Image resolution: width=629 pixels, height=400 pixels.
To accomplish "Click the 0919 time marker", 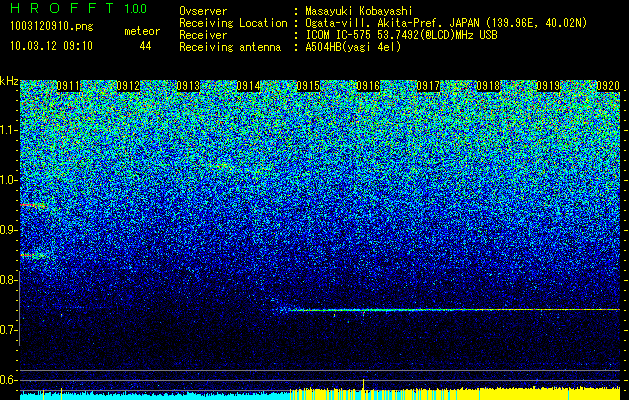I will [548, 86].
